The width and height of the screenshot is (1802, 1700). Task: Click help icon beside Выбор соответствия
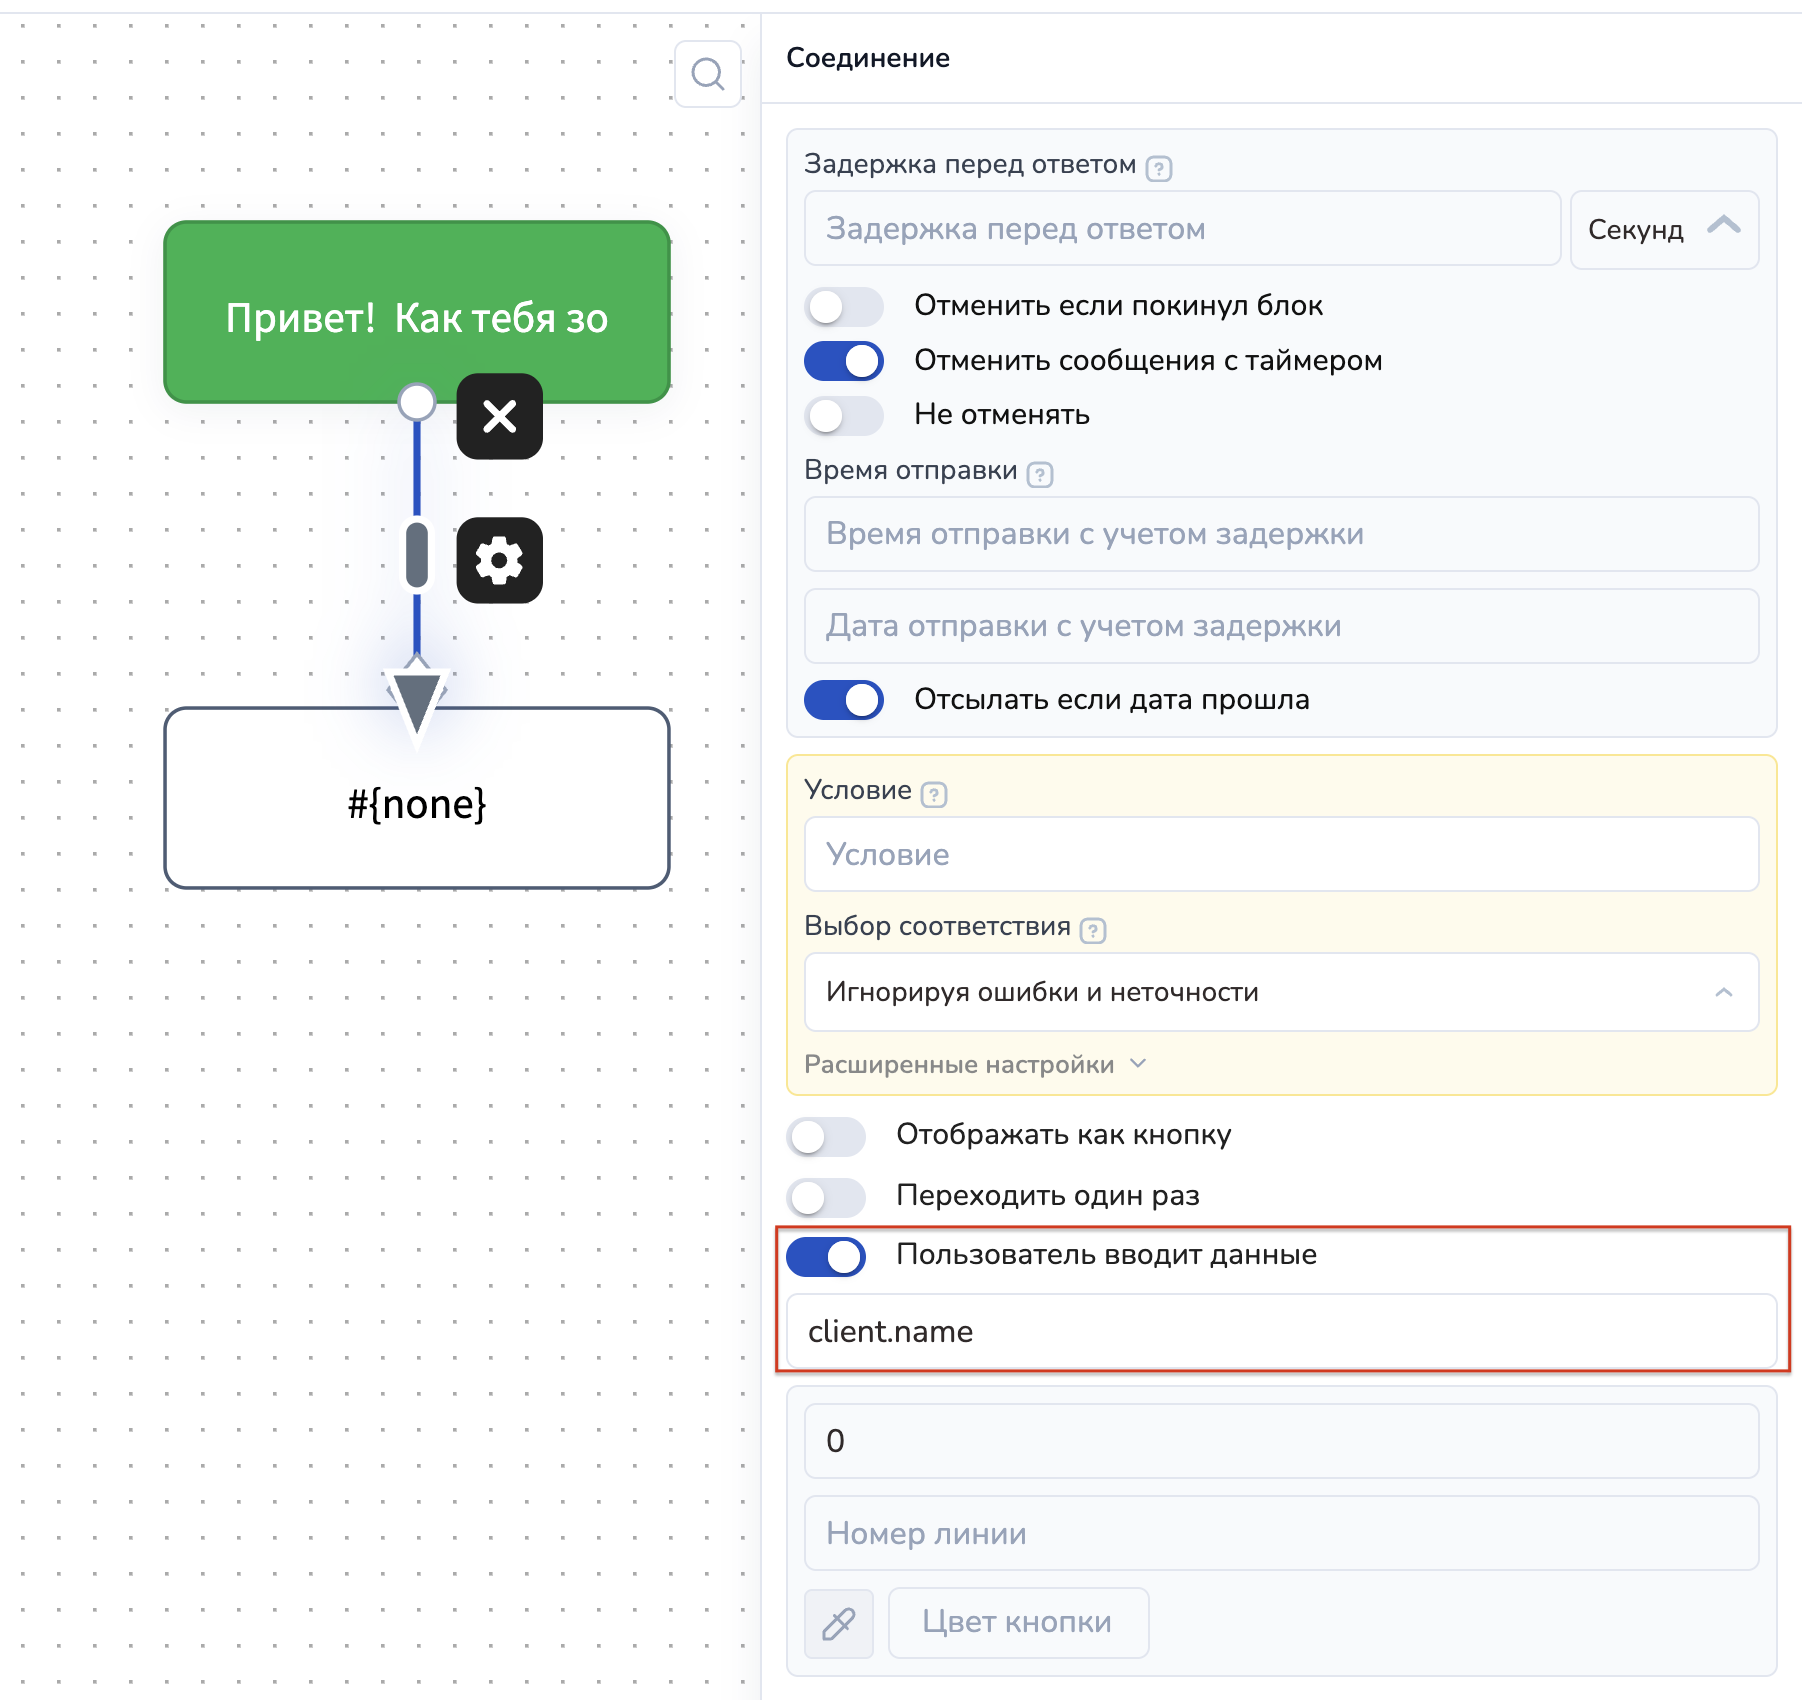pos(1093,931)
